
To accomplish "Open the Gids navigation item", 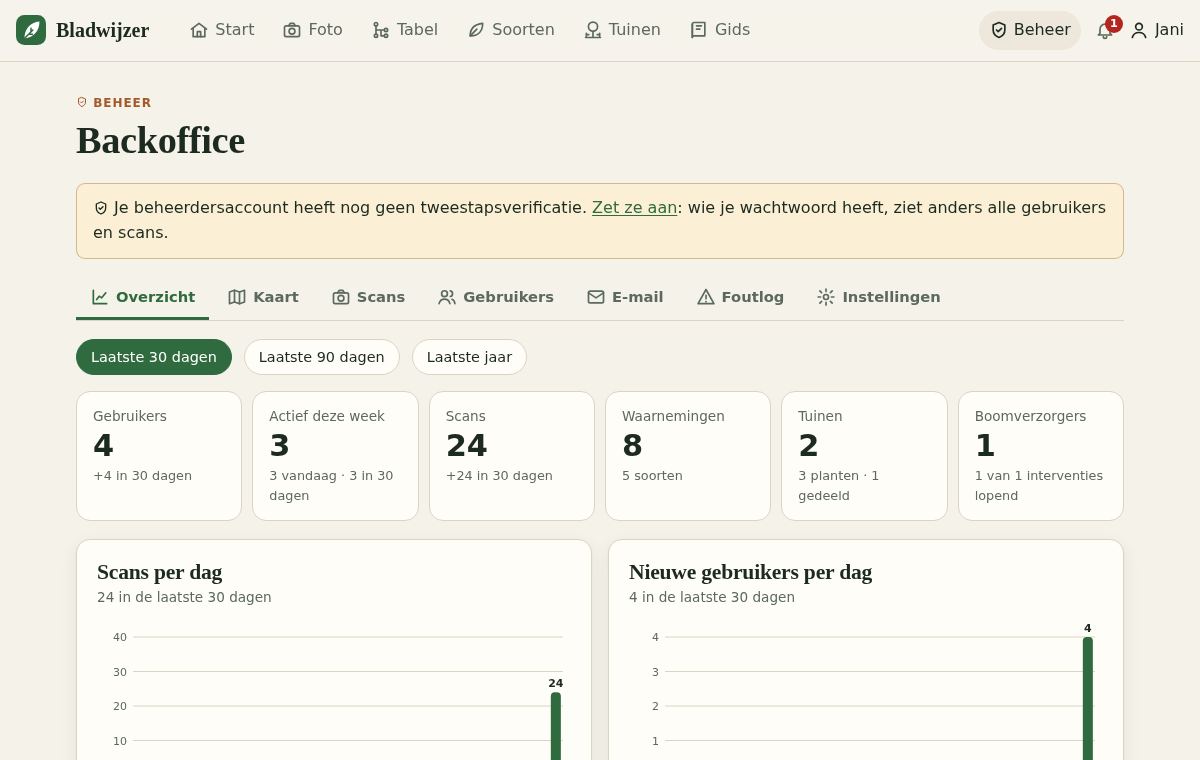I will pyautogui.click(x=720, y=30).
